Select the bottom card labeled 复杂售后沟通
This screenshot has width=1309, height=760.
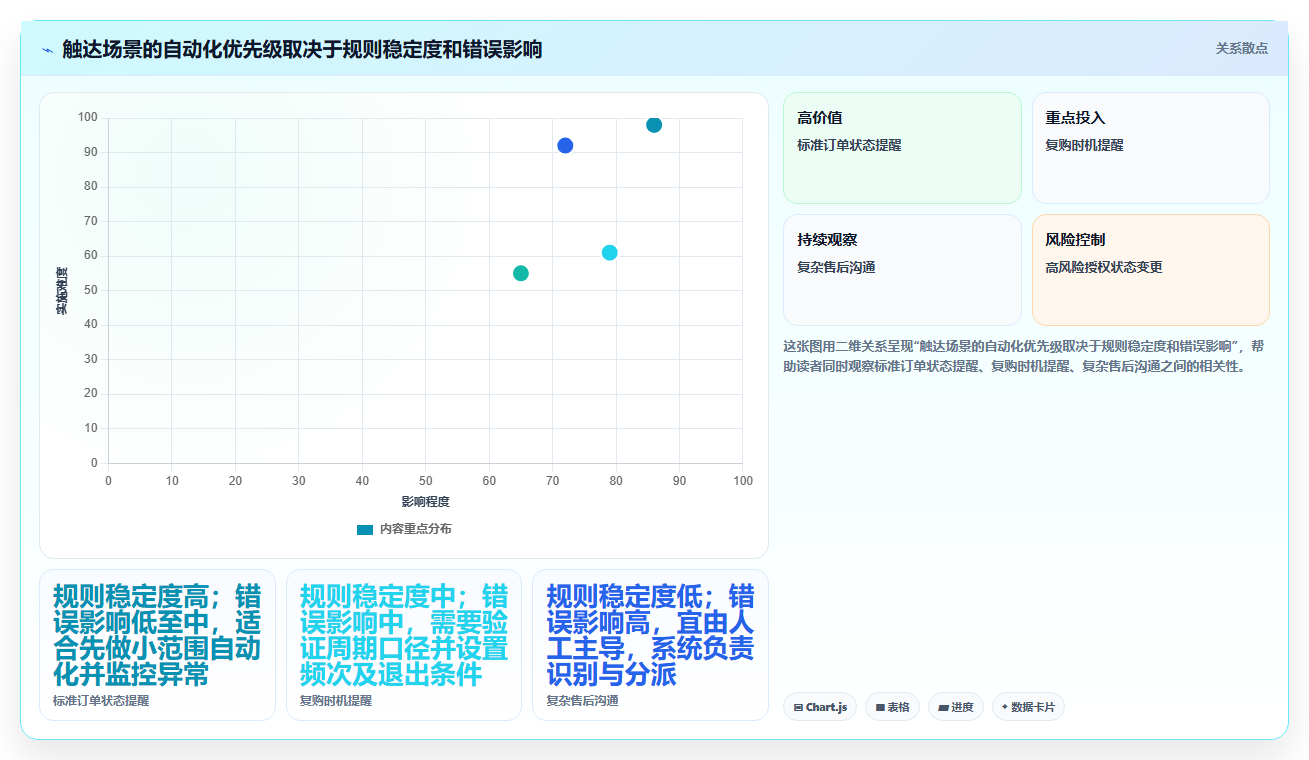click(x=650, y=645)
